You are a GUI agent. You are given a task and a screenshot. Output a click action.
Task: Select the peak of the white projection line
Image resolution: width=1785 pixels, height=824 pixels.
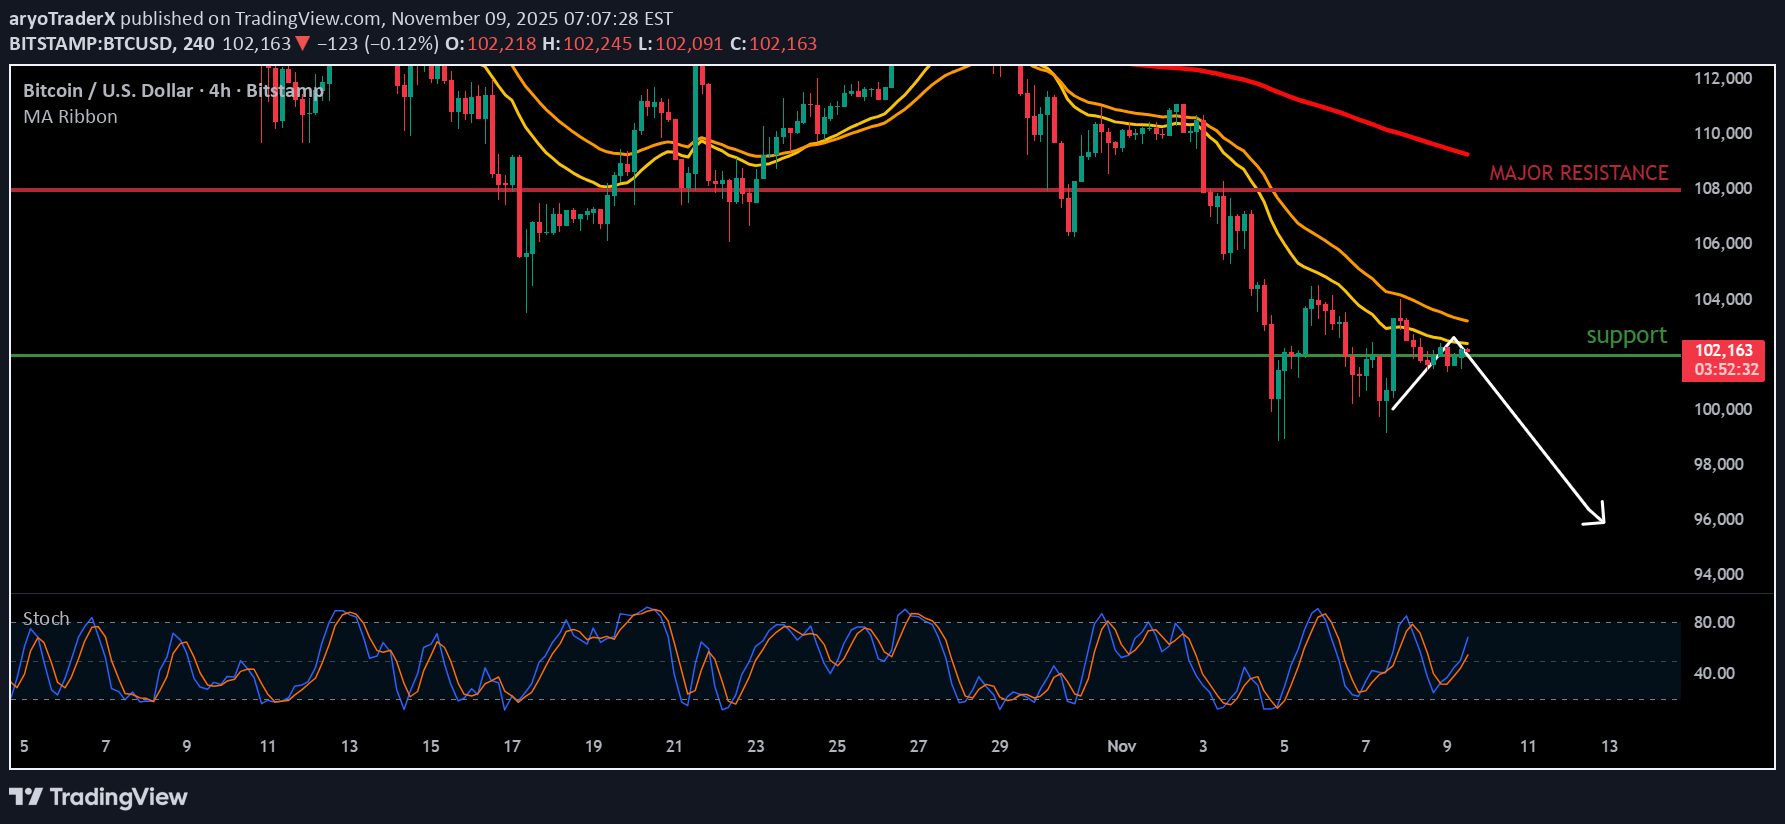pos(1452,338)
